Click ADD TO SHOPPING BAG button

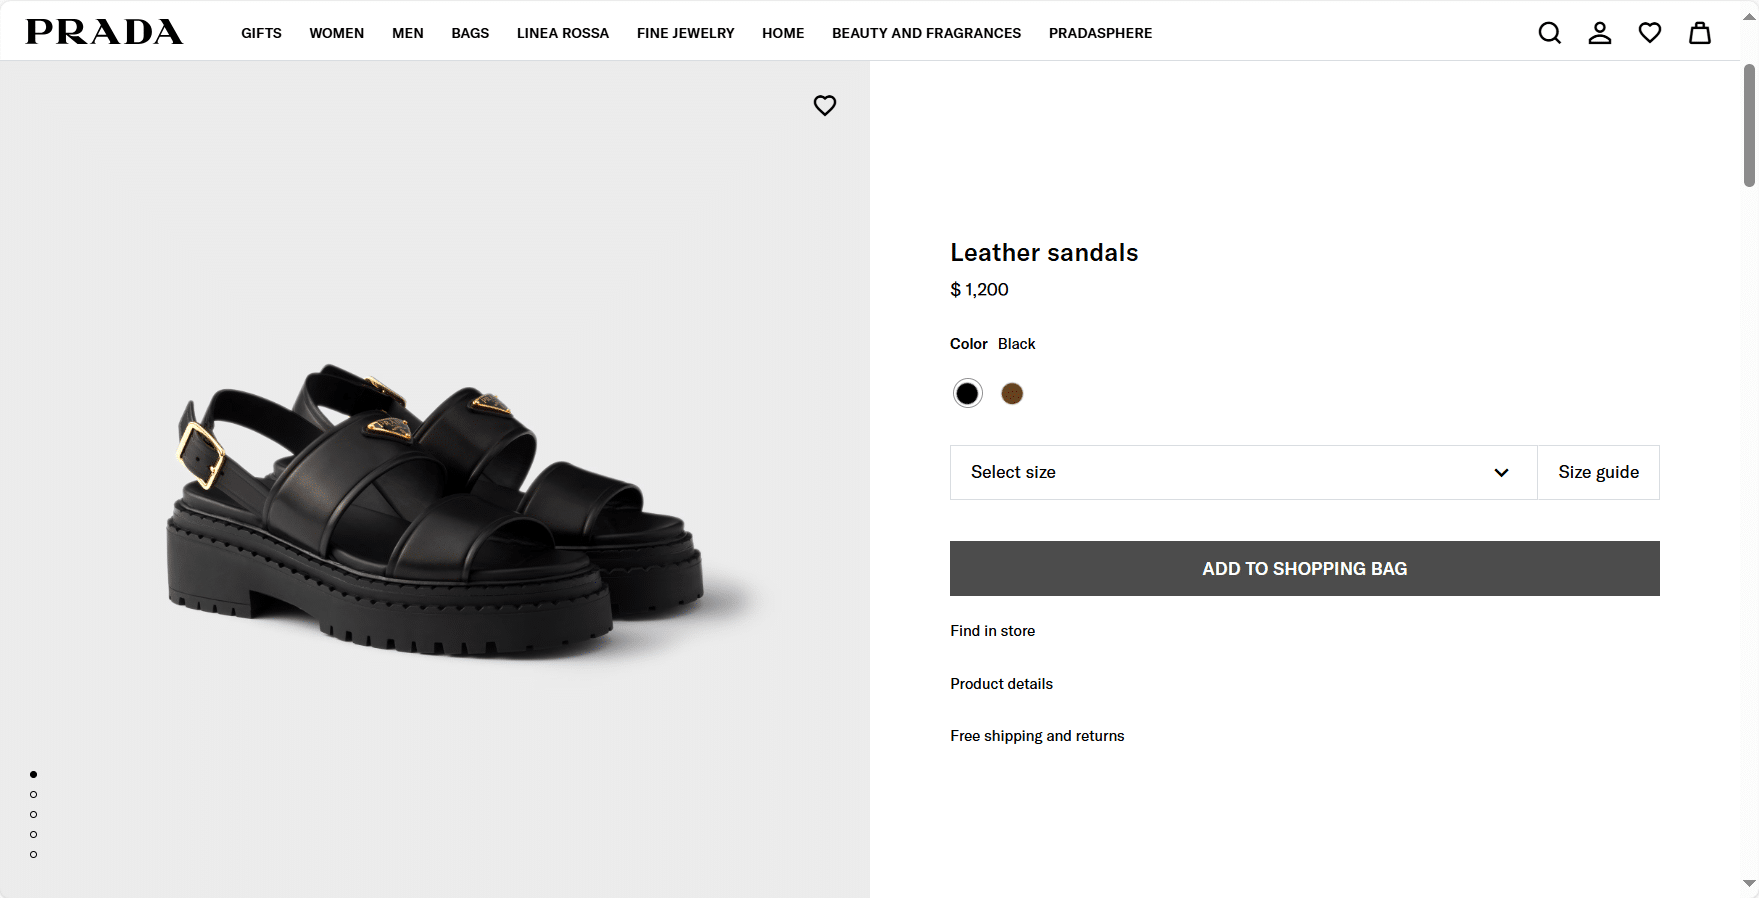point(1304,569)
